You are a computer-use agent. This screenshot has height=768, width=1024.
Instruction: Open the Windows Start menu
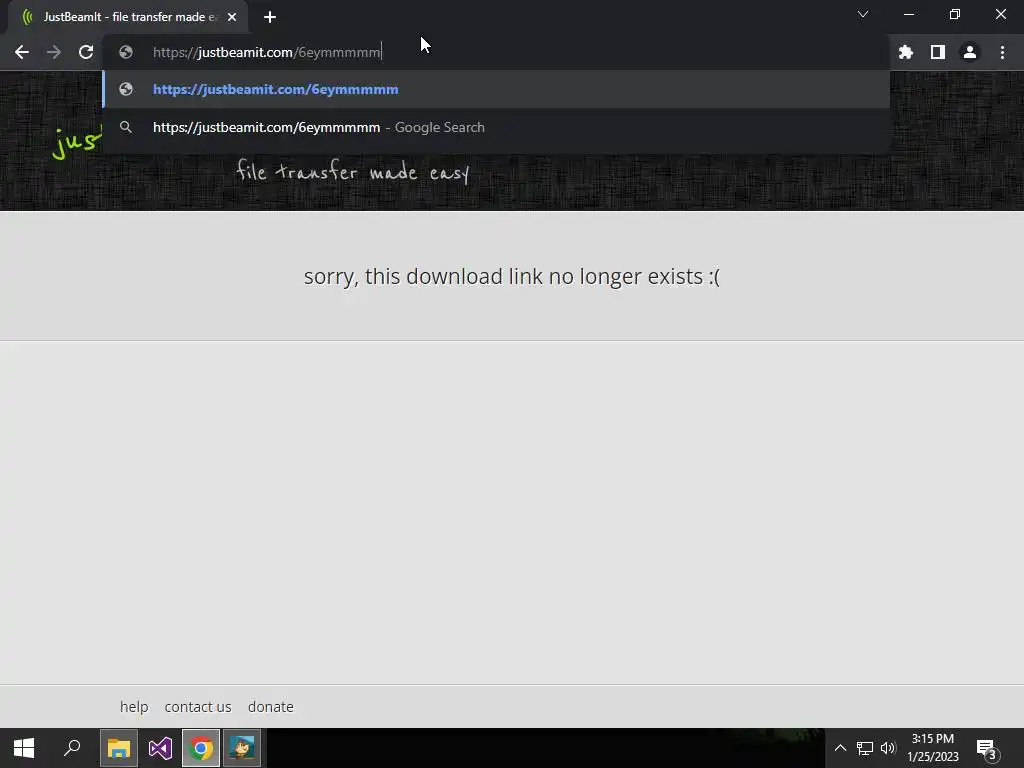pyautogui.click(x=24, y=748)
